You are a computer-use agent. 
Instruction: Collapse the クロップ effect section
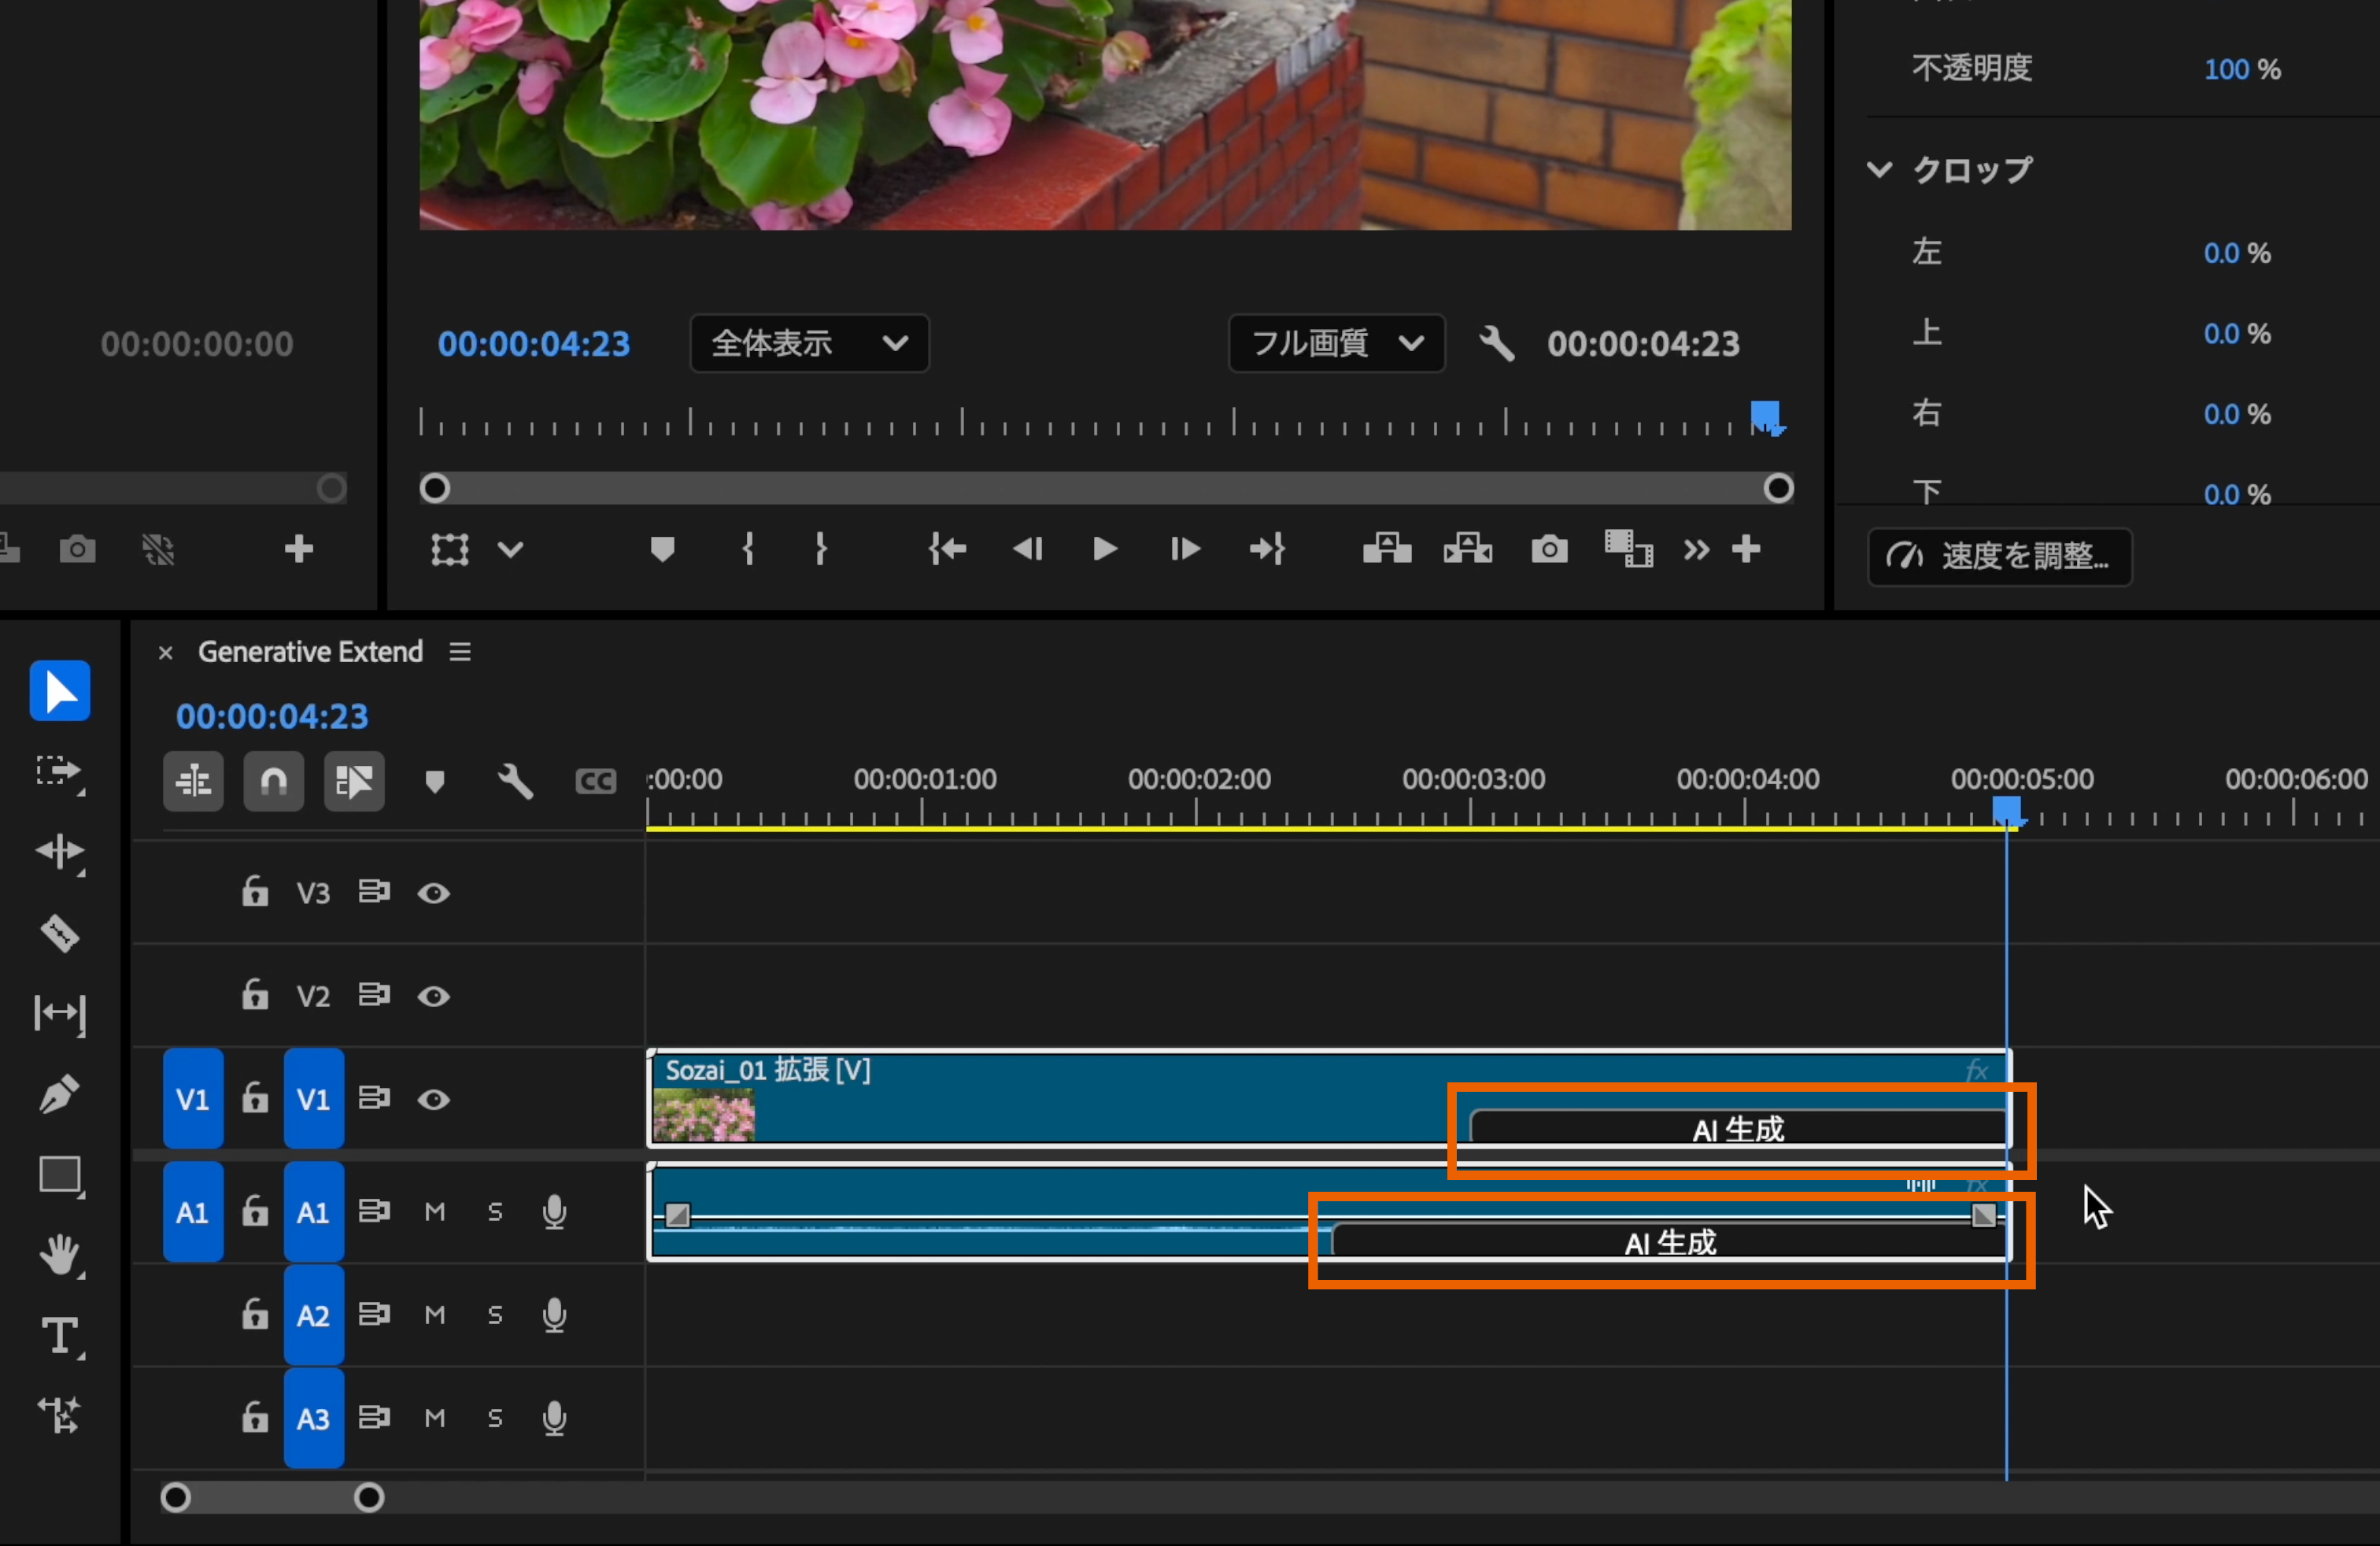tap(1879, 169)
